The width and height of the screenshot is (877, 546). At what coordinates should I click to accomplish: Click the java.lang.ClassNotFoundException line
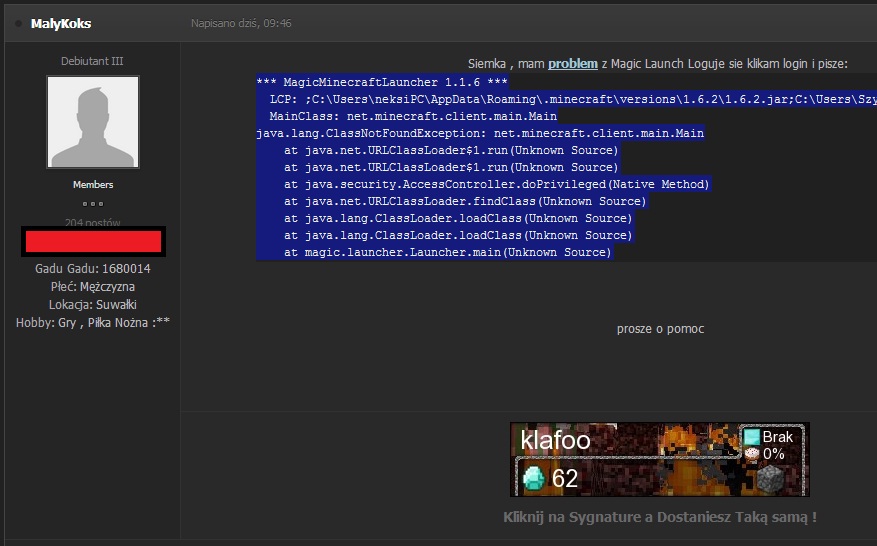[x=480, y=133]
